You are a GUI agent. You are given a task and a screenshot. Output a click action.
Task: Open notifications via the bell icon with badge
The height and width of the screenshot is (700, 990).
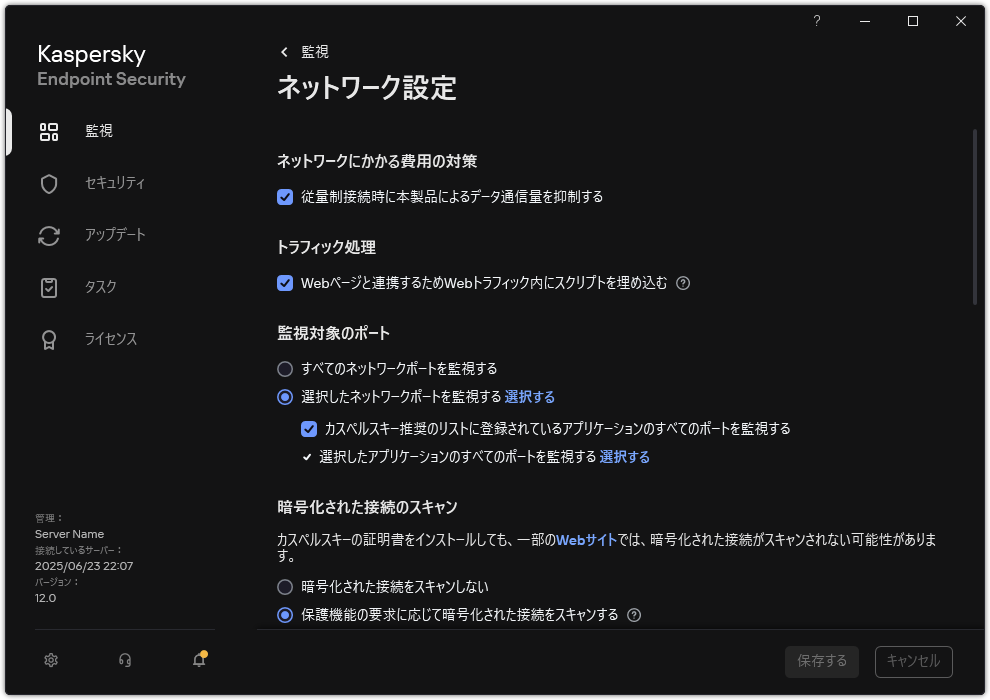click(198, 660)
